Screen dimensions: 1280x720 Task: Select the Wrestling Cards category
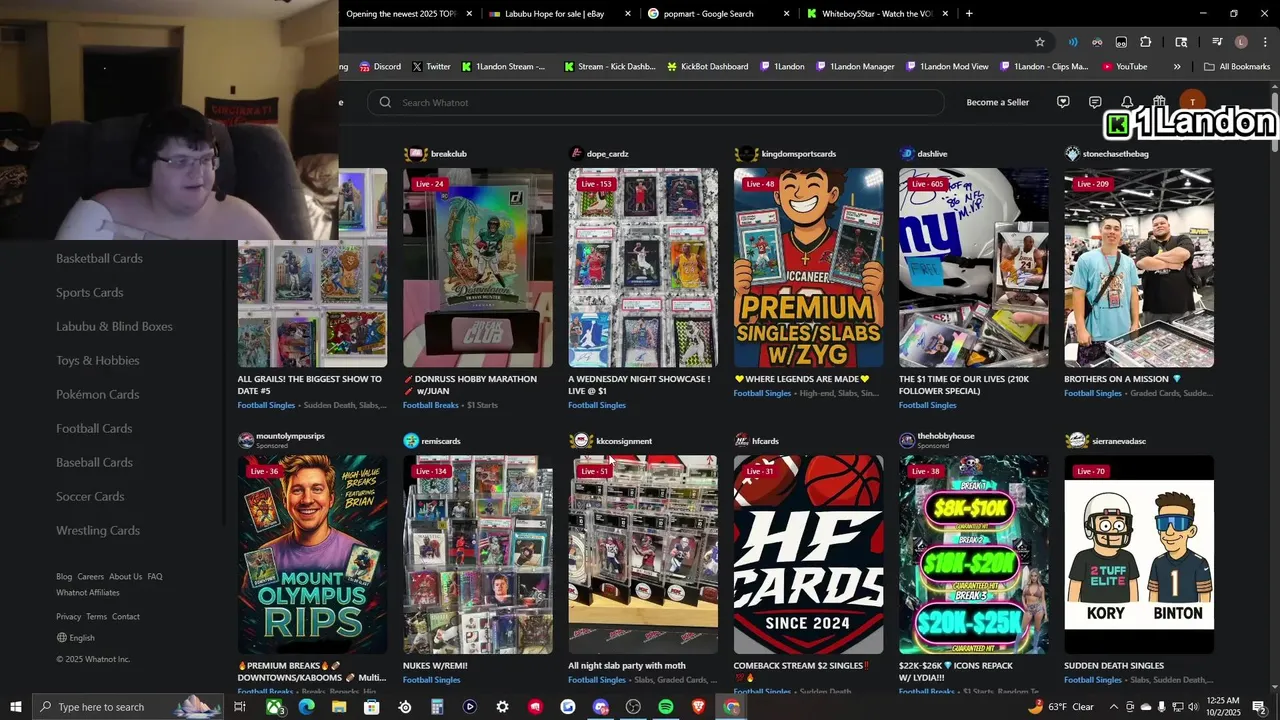point(98,530)
